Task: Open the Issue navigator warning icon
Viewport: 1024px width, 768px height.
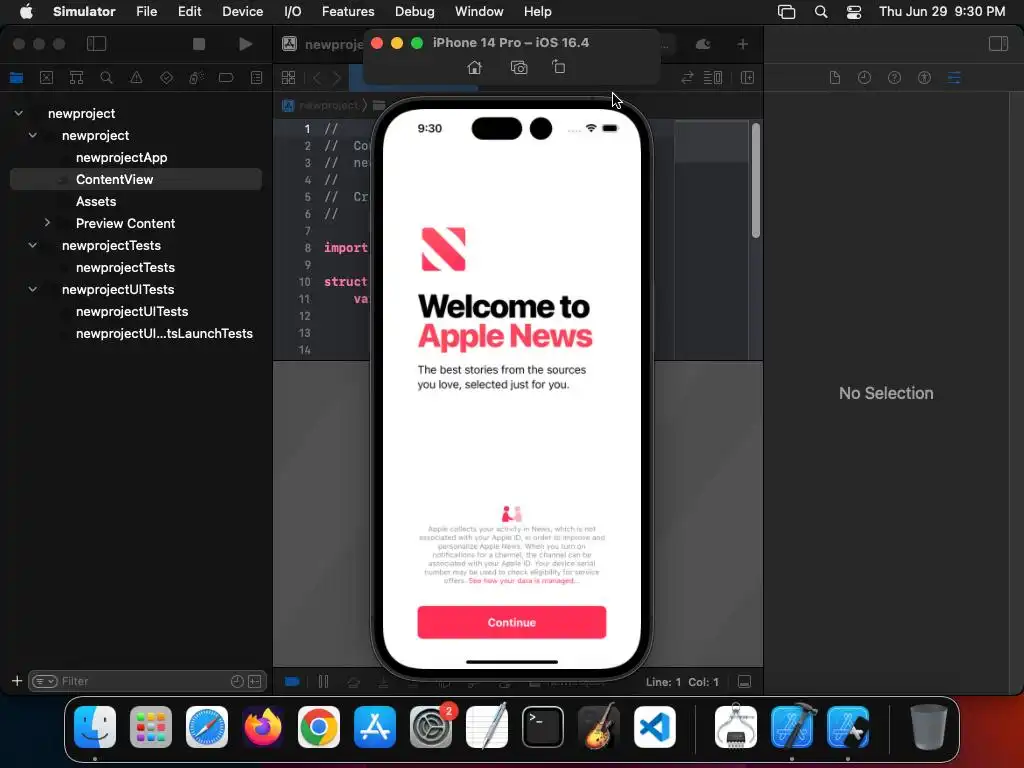Action: coord(136,78)
